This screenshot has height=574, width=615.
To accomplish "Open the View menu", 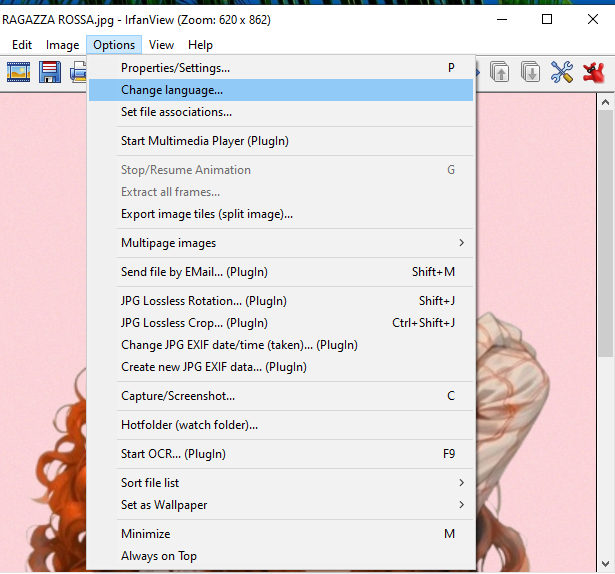I will [x=161, y=45].
